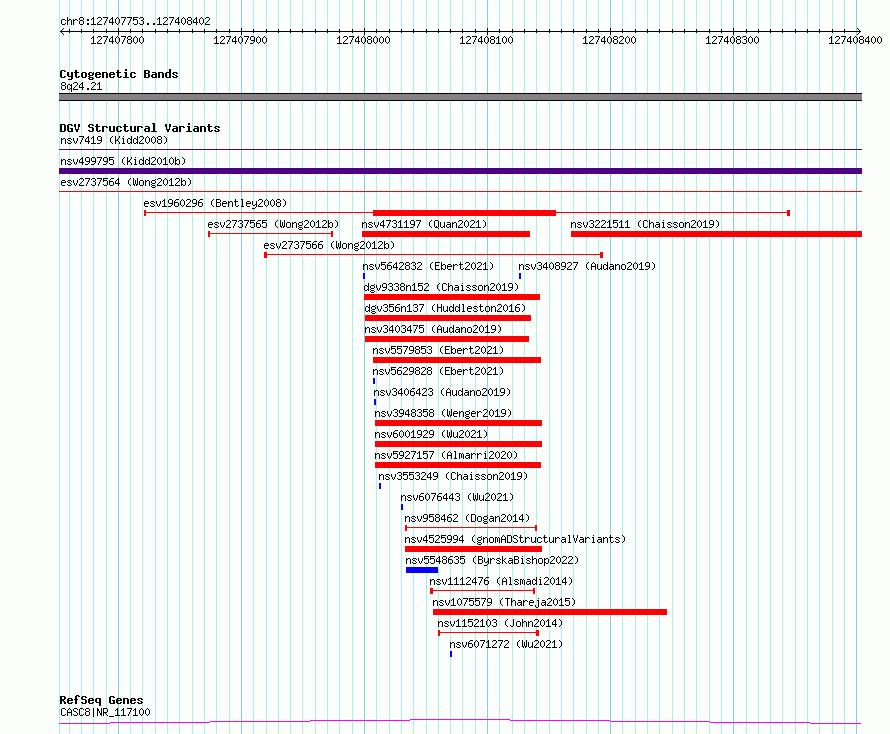Open the CASC8|NR_117100 gene label
The image size is (890, 734).
[x=105, y=712]
